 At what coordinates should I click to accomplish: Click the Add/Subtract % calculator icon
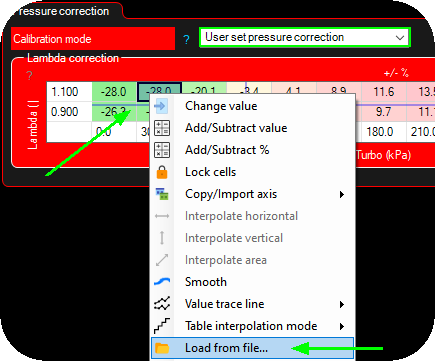[x=162, y=150]
